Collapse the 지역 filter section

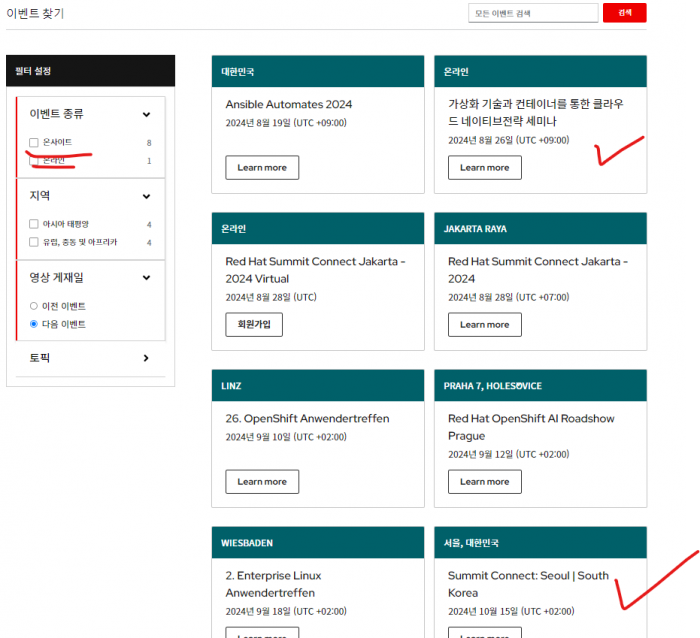(146, 196)
